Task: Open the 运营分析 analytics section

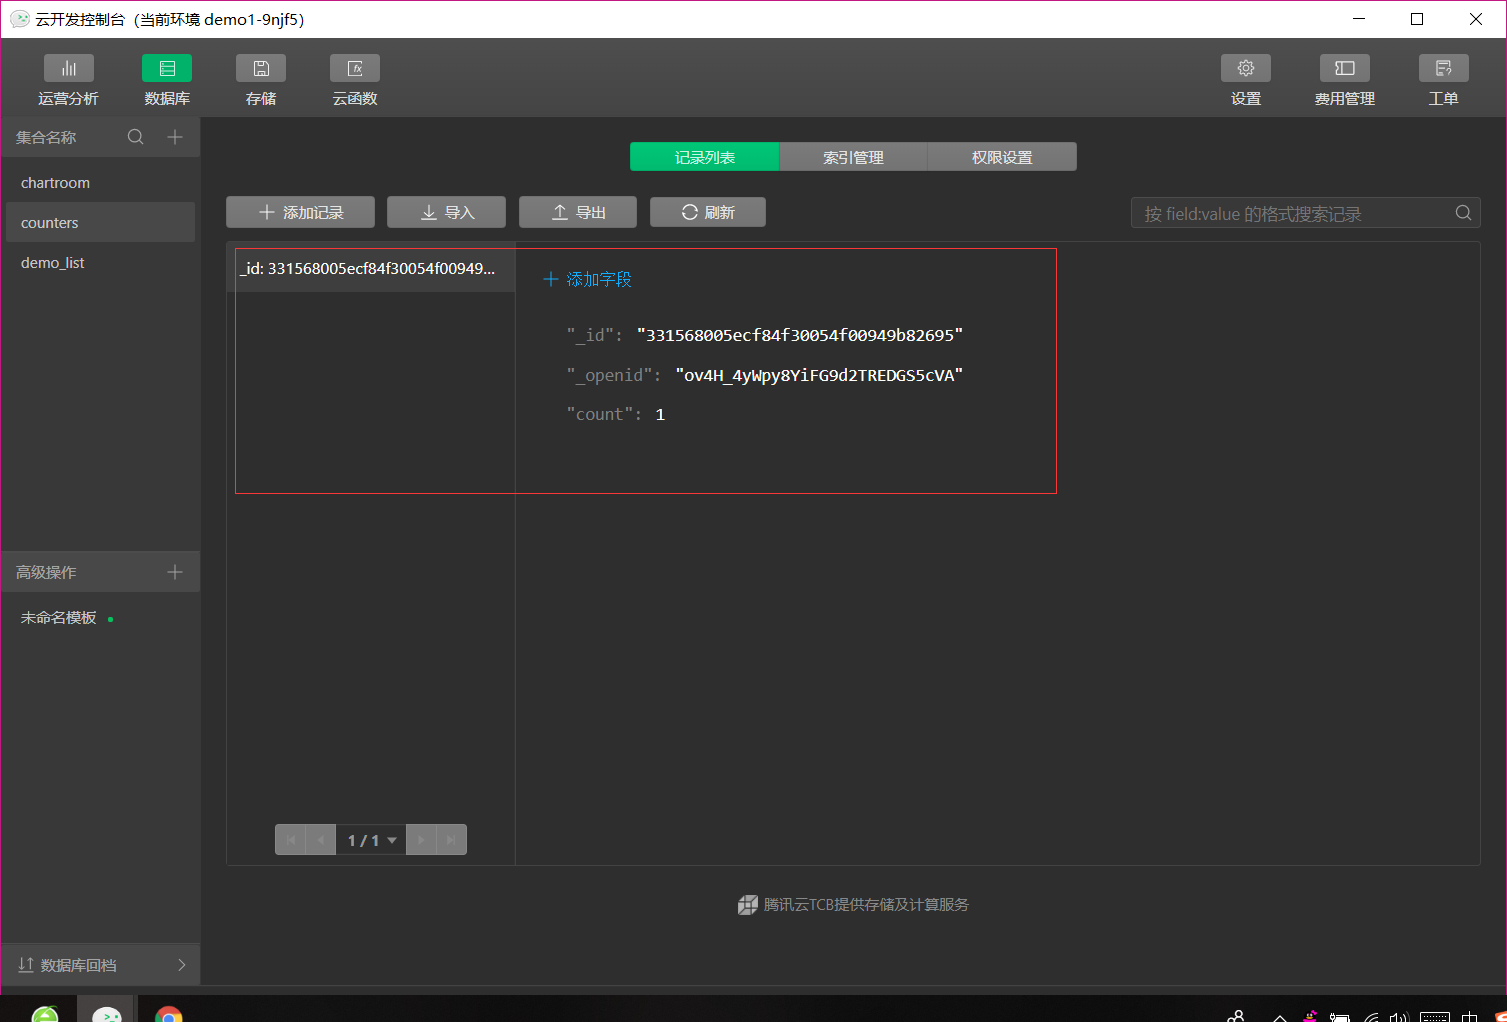Action: (x=68, y=80)
